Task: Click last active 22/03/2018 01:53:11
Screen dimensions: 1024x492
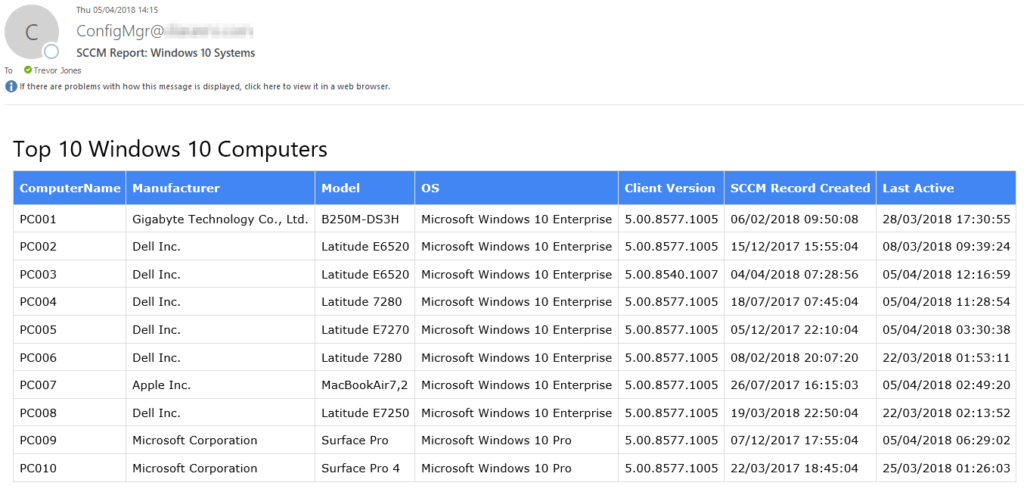Action: click(946, 357)
